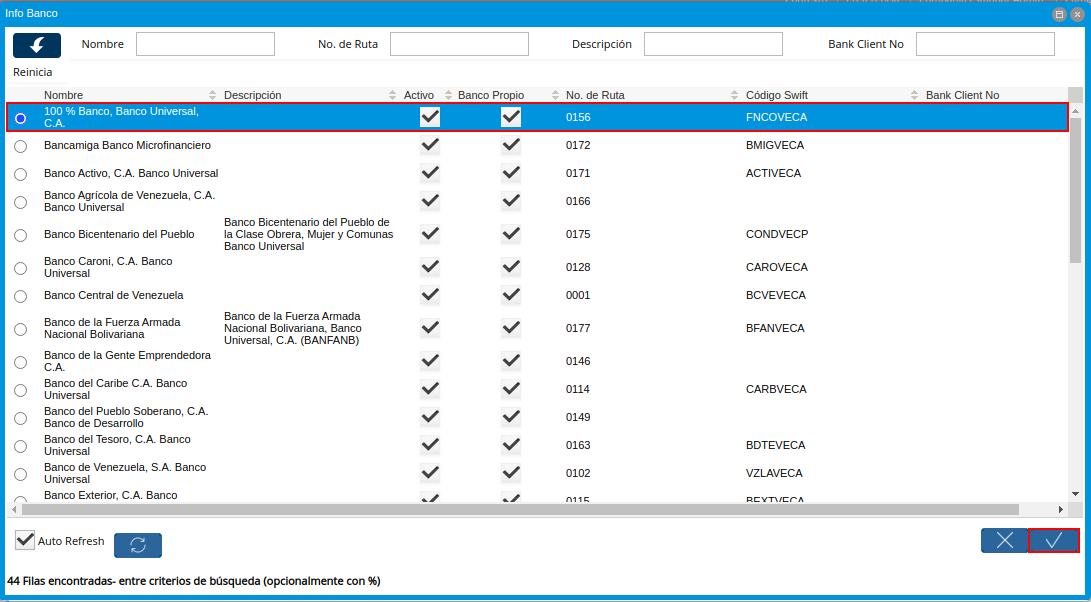This screenshot has height=602, width=1091.
Task: Toggle the Auto Refresh checkbox
Action: point(25,540)
